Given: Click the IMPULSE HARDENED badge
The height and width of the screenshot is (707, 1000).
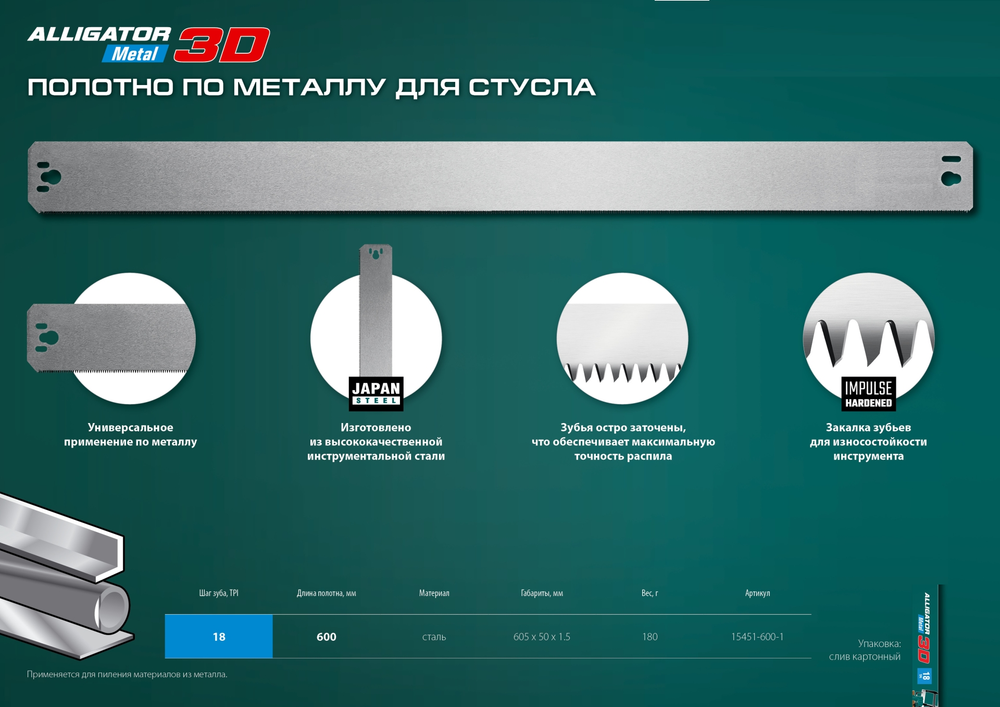Looking at the screenshot, I should click(868, 393).
